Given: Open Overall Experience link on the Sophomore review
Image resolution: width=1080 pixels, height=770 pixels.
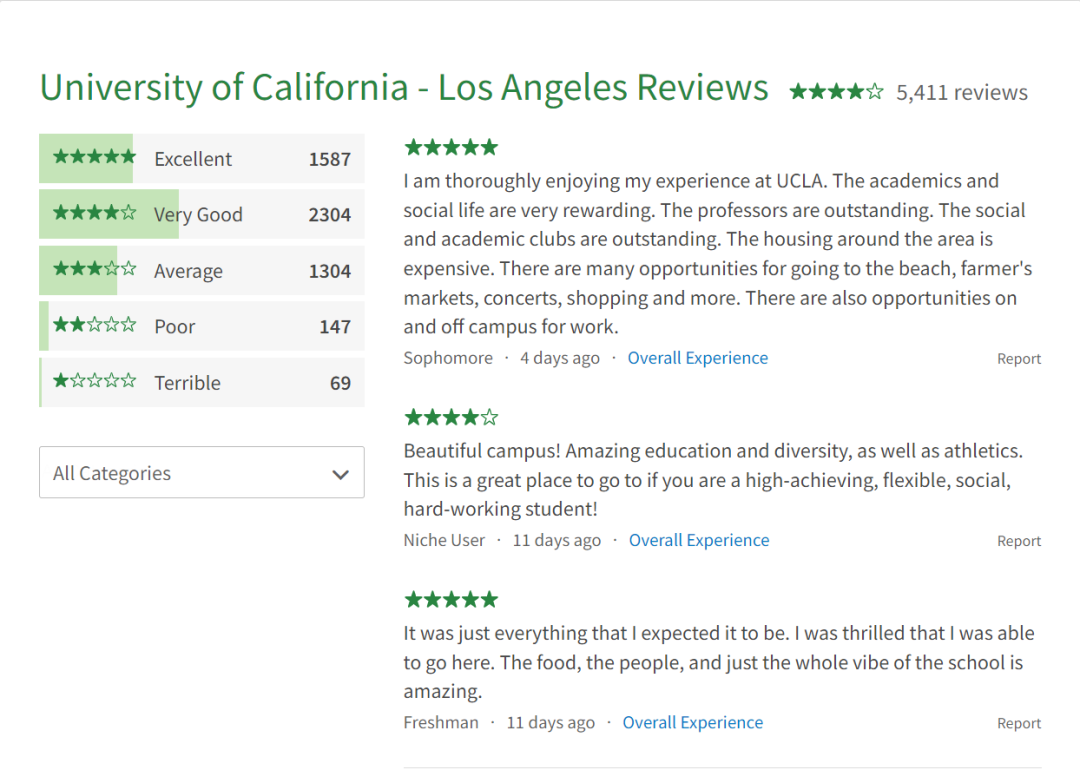Looking at the screenshot, I should tap(697, 358).
